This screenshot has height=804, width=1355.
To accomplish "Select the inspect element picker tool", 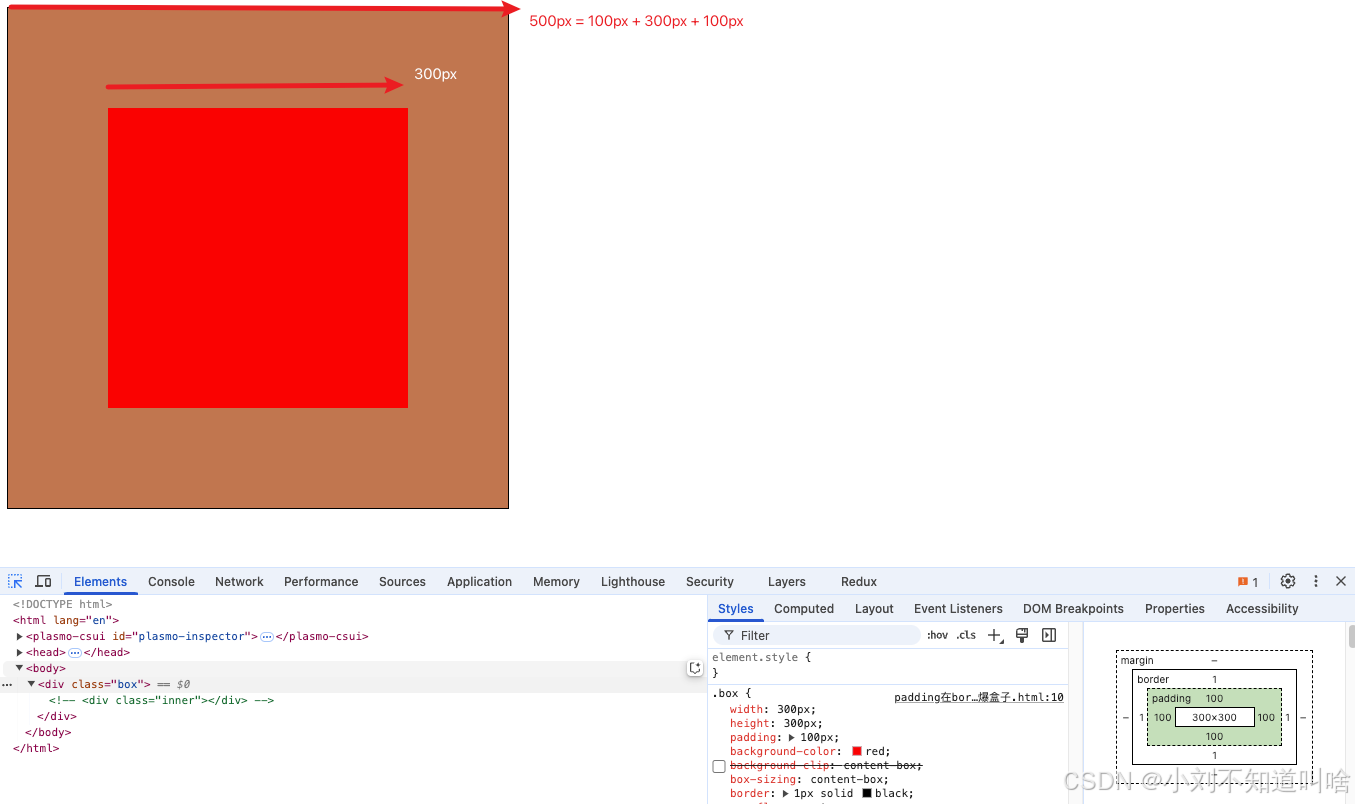I will tap(15, 581).
